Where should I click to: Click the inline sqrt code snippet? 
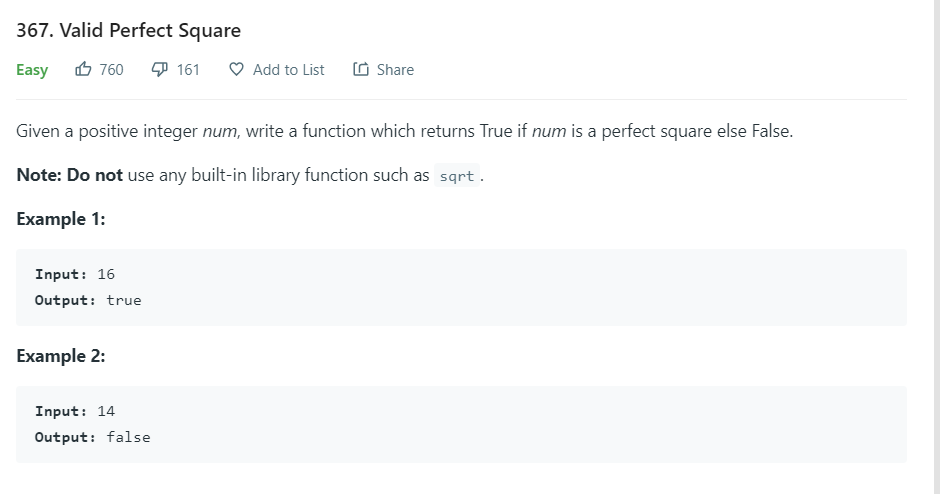(457, 176)
